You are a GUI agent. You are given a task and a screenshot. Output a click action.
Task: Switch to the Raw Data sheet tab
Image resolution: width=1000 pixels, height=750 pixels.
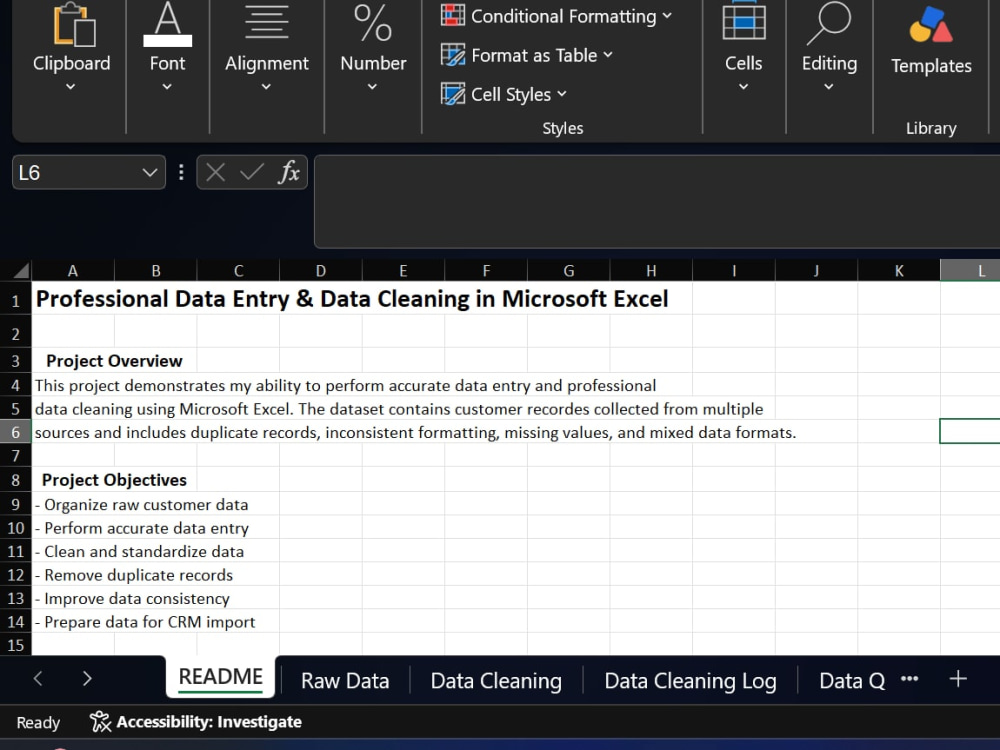(345, 680)
